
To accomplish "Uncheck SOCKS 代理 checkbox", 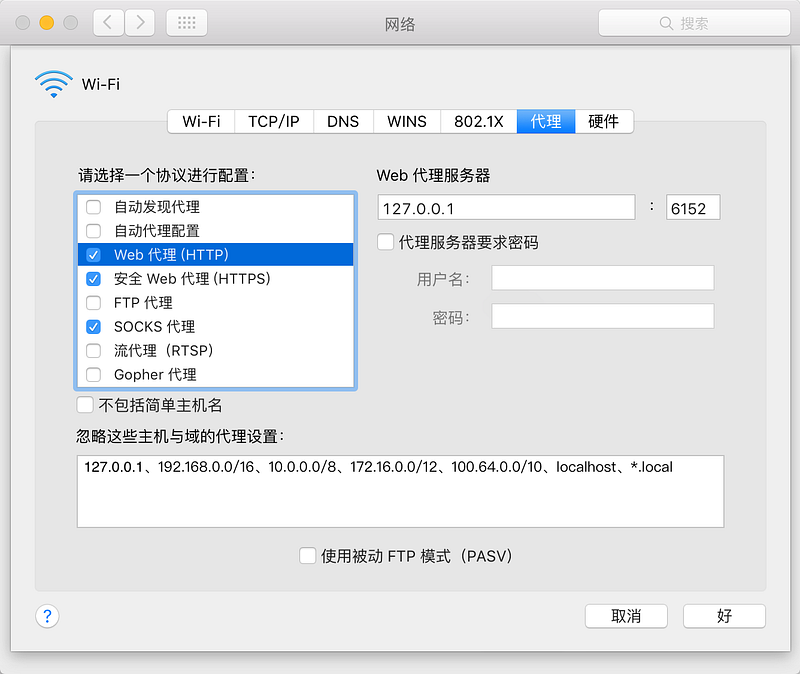I will (93, 327).
